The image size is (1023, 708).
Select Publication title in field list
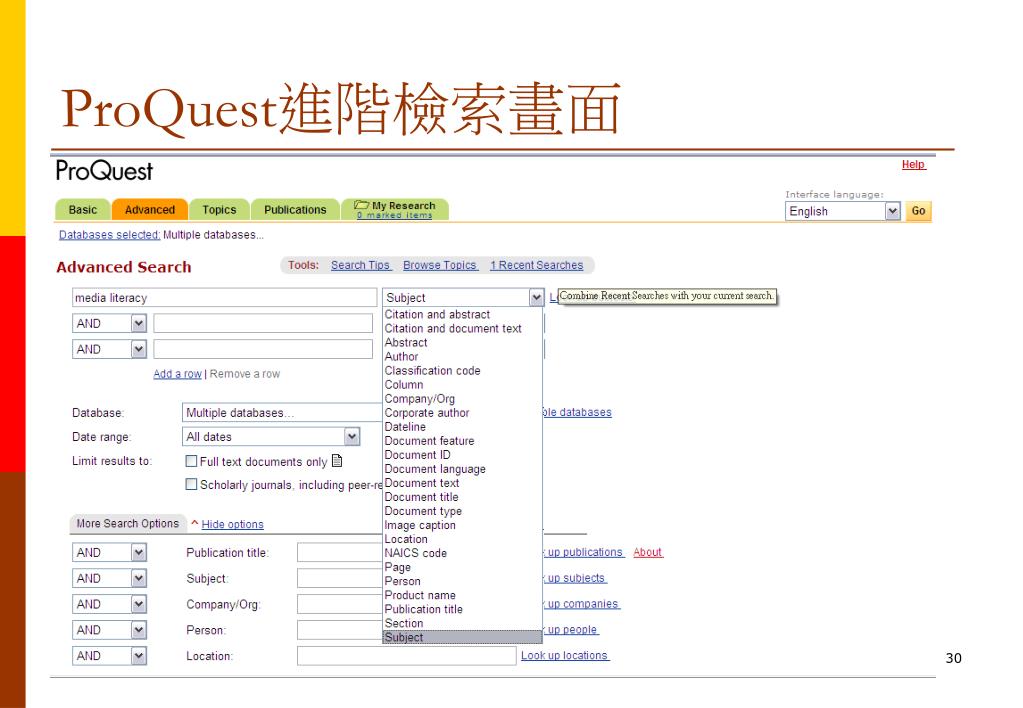point(462,609)
